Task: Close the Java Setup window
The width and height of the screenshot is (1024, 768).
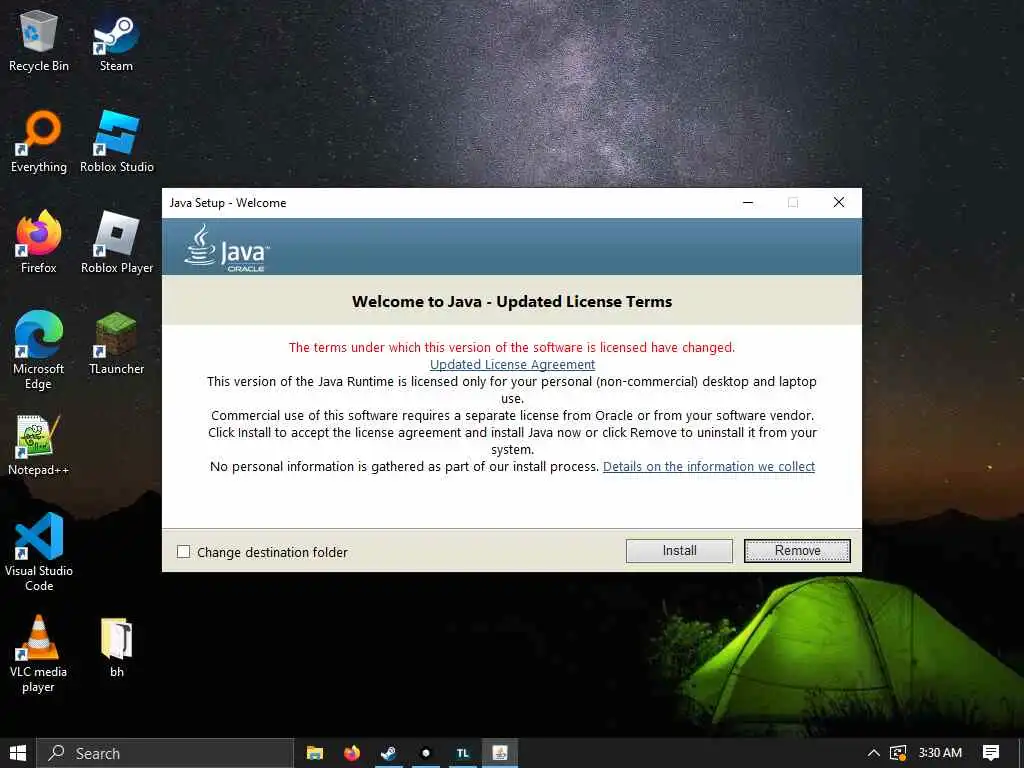Action: (839, 202)
